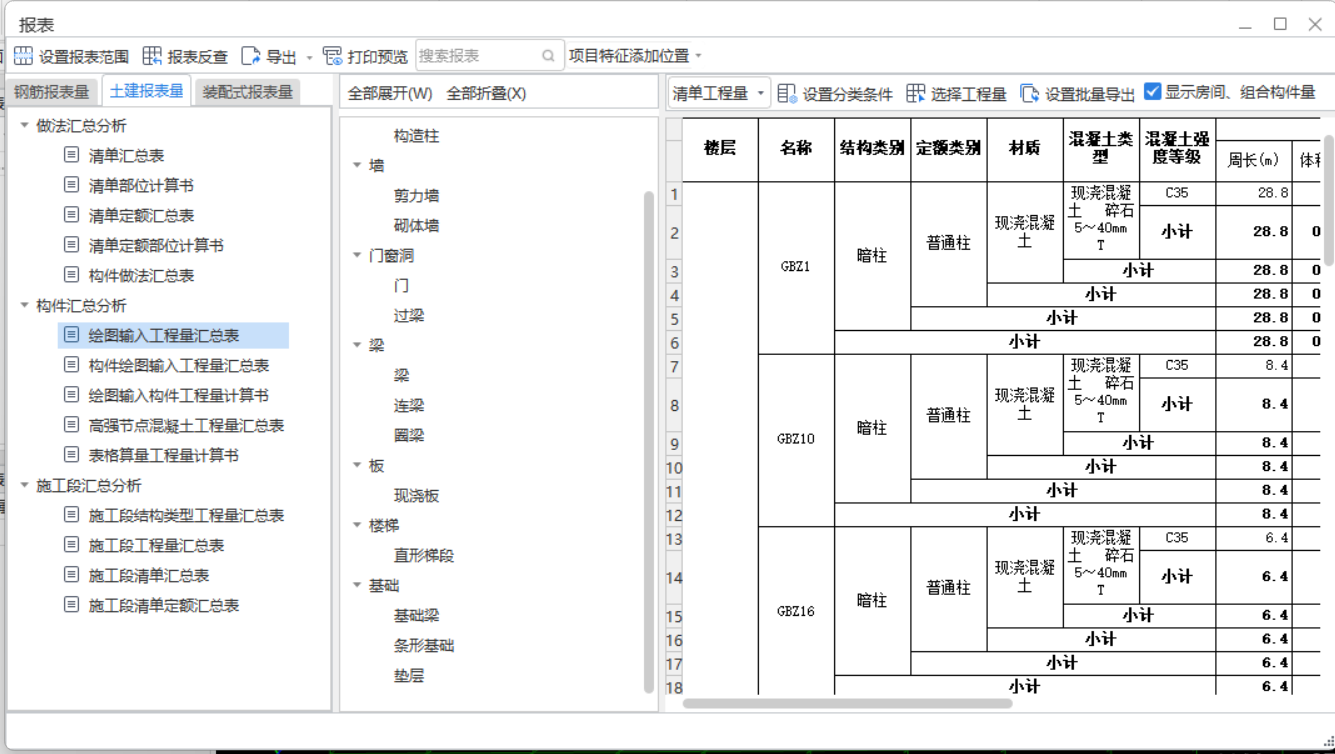This screenshot has width=1335, height=754.
Task: Collapse the 基础 component category
Action: click(357, 585)
